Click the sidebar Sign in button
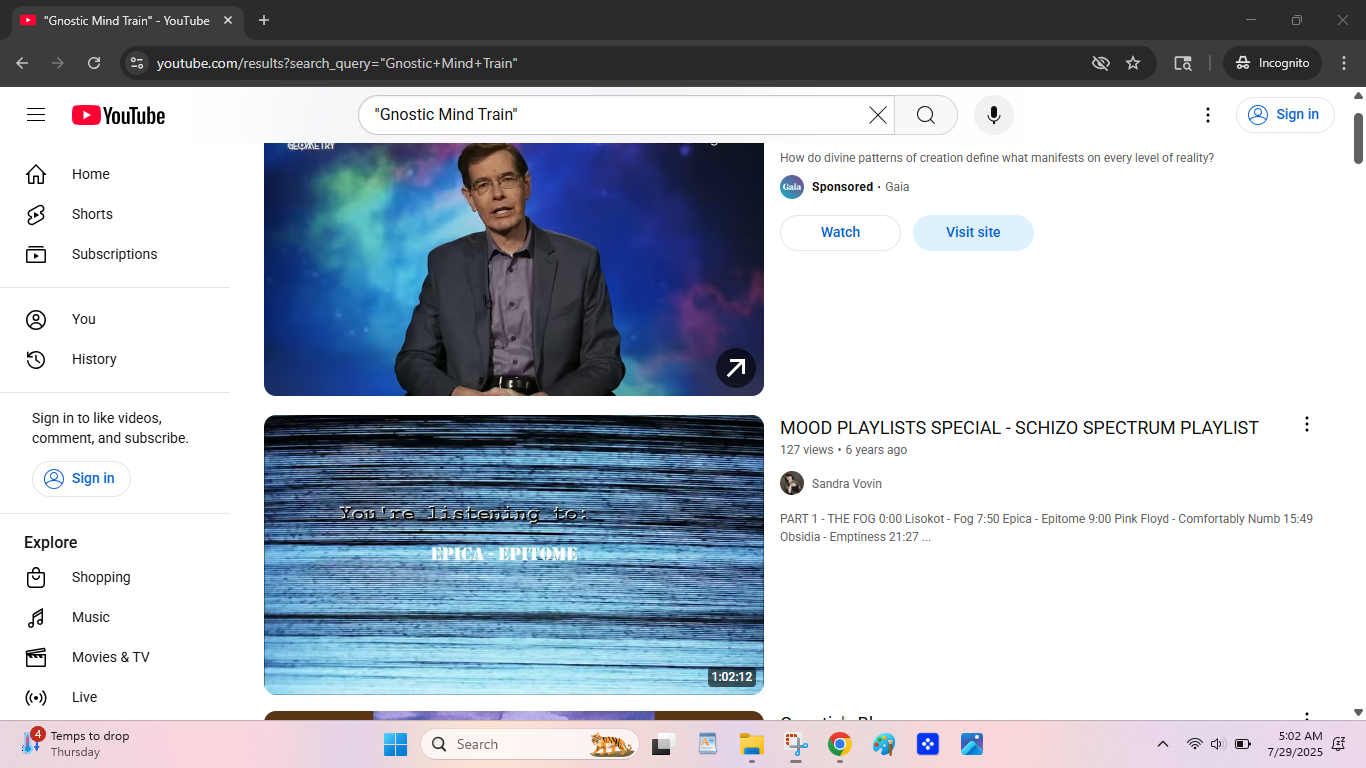1366x768 pixels. pos(81,478)
